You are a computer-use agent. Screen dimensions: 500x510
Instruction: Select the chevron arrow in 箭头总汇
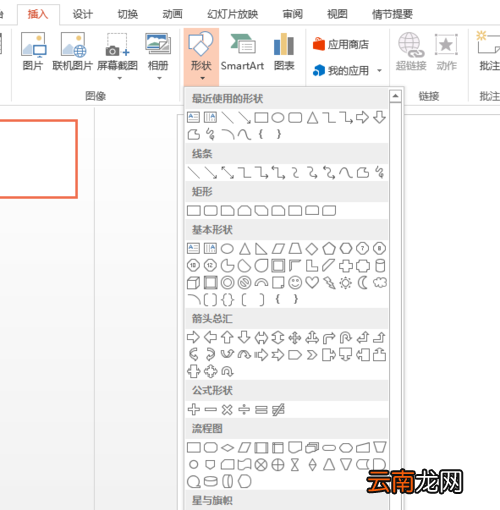[312, 355]
